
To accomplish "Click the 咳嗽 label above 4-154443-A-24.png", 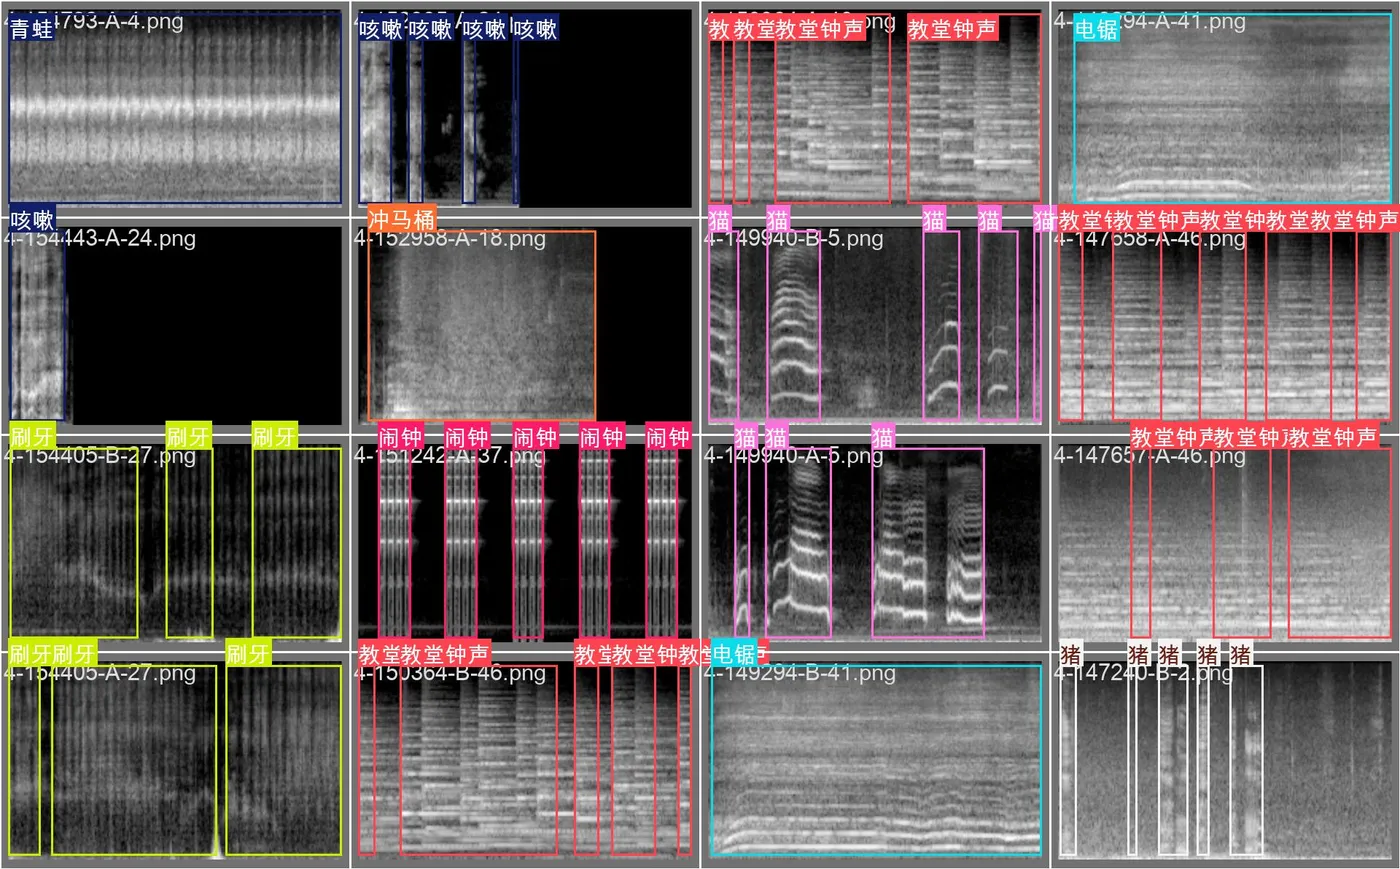I will click(32, 219).
